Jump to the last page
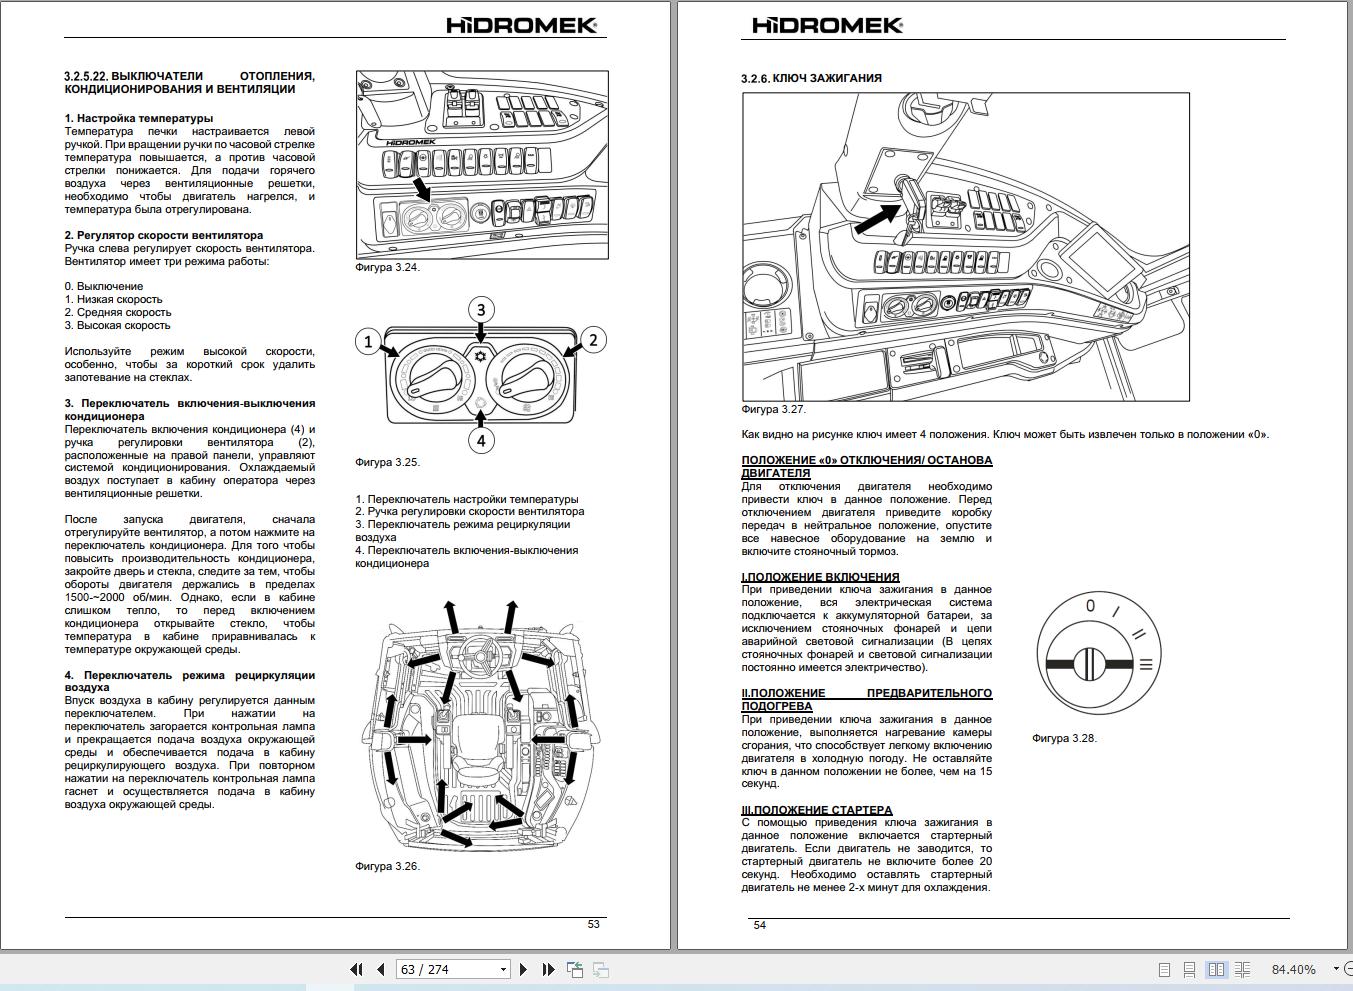Screen dimensions: 1353x991 (548, 969)
